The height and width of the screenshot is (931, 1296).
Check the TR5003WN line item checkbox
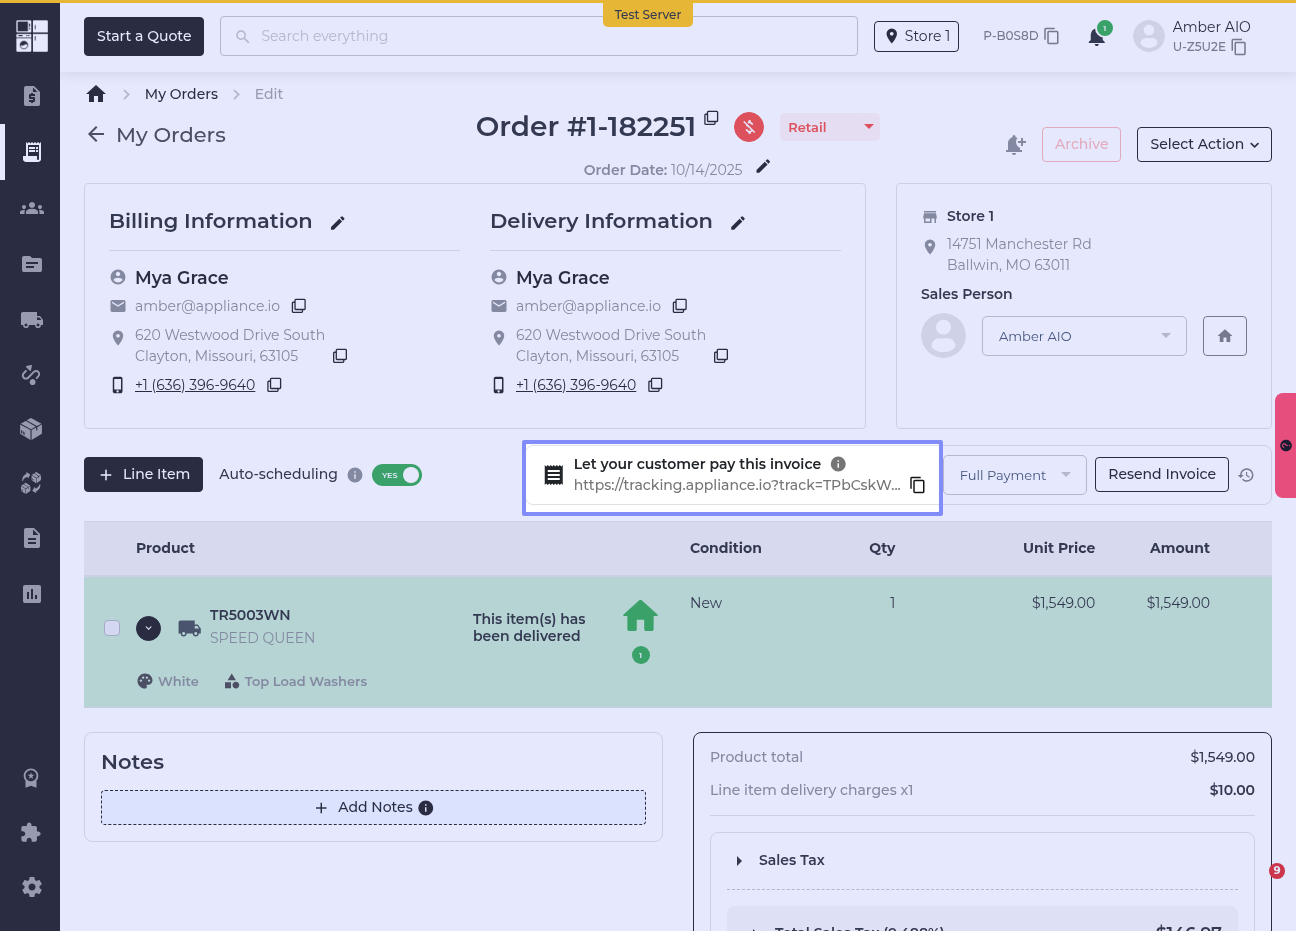(112, 628)
